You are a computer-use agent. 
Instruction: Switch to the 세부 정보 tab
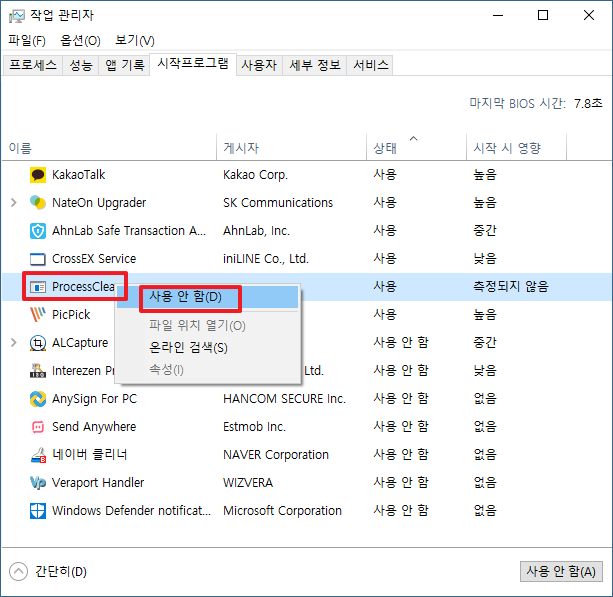coord(315,65)
